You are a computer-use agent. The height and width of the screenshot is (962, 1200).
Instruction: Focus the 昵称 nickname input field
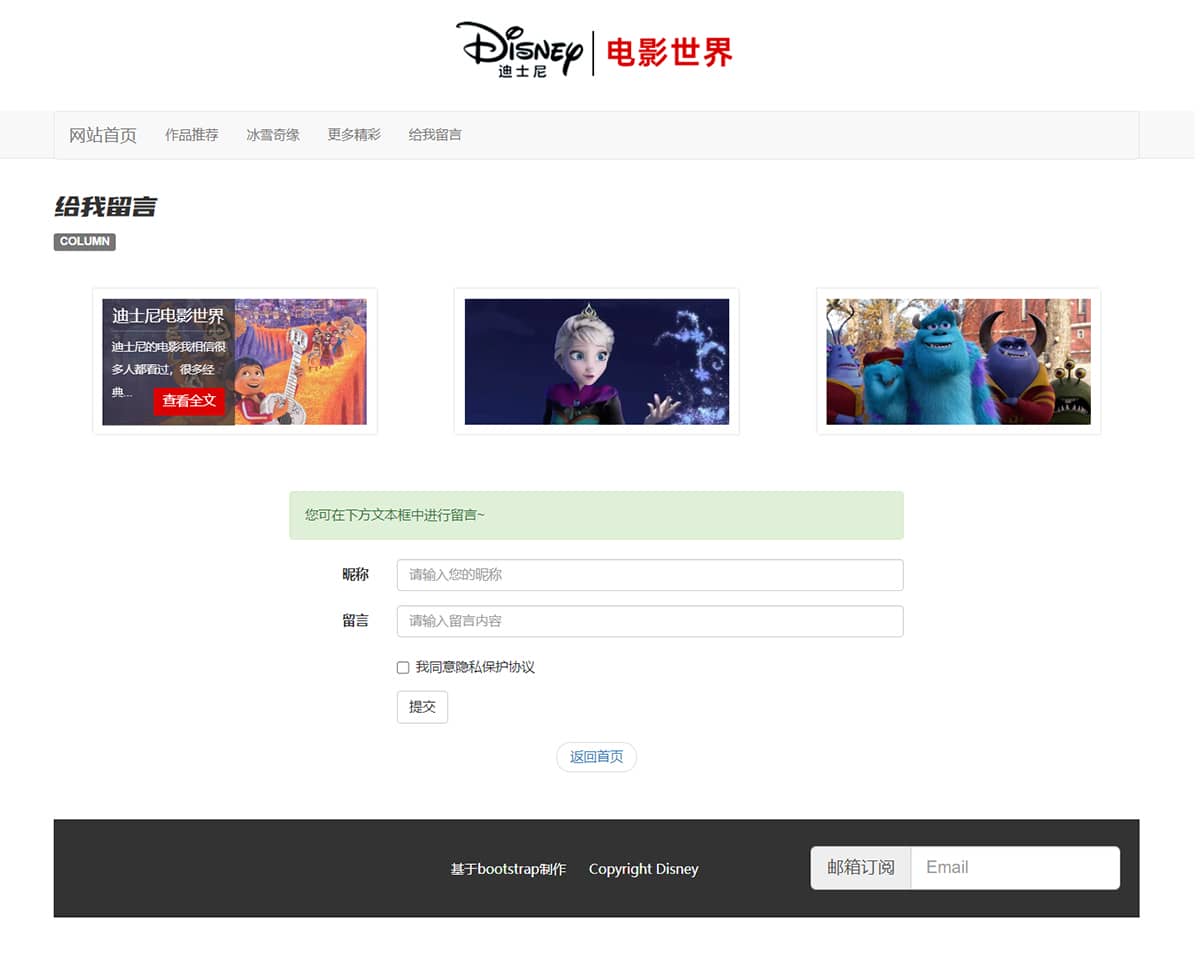pyautogui.click(x=650, y=575)
